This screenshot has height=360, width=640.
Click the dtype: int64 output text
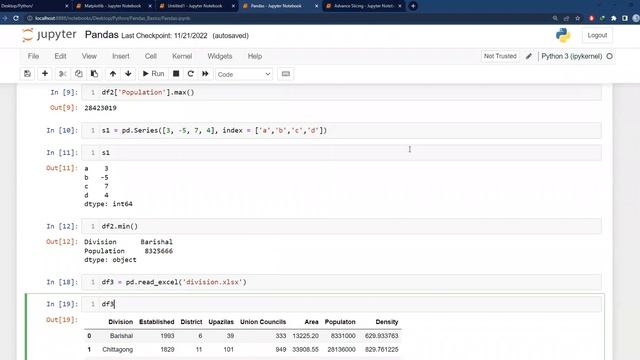pos(109,204)
